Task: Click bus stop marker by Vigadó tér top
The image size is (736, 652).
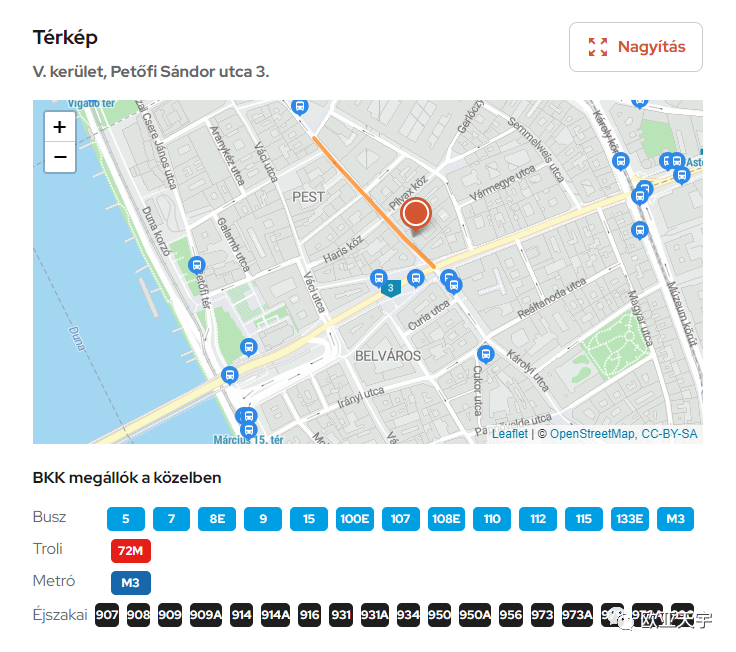Action: point(299,107)
